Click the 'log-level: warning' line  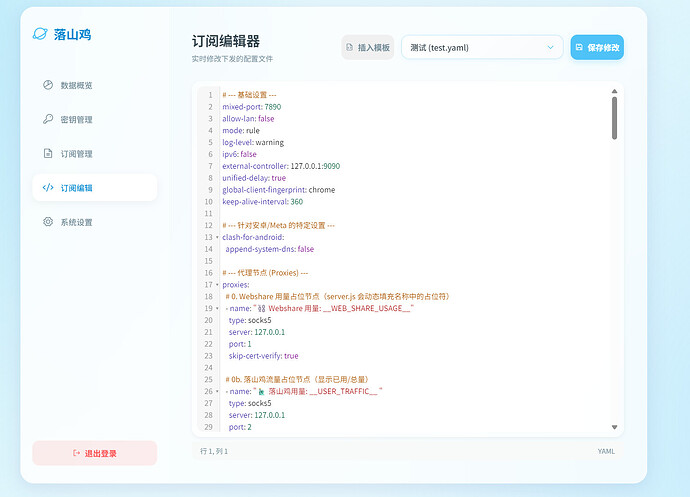point(253,142)
